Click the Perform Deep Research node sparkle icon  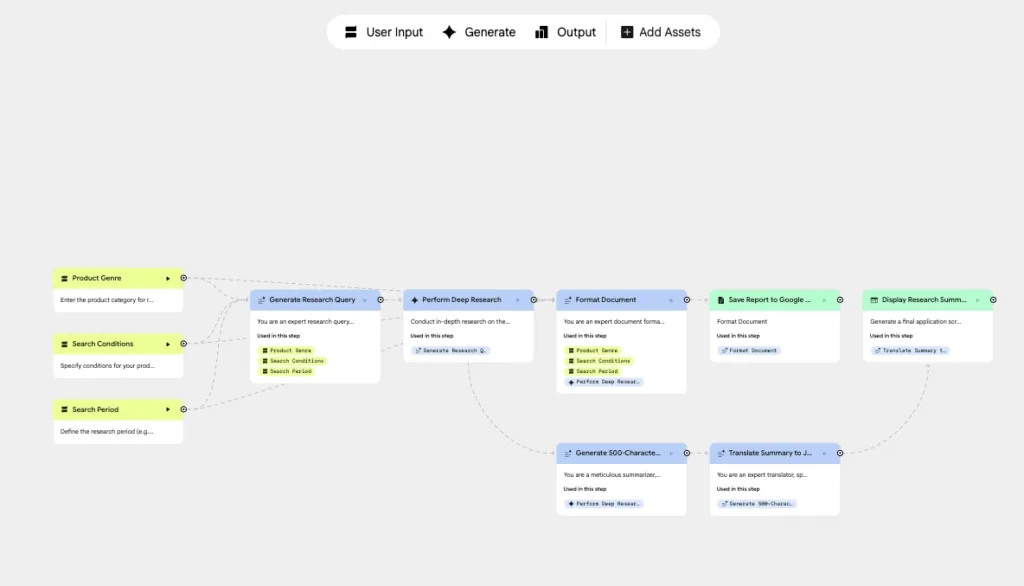click(415, 300)
